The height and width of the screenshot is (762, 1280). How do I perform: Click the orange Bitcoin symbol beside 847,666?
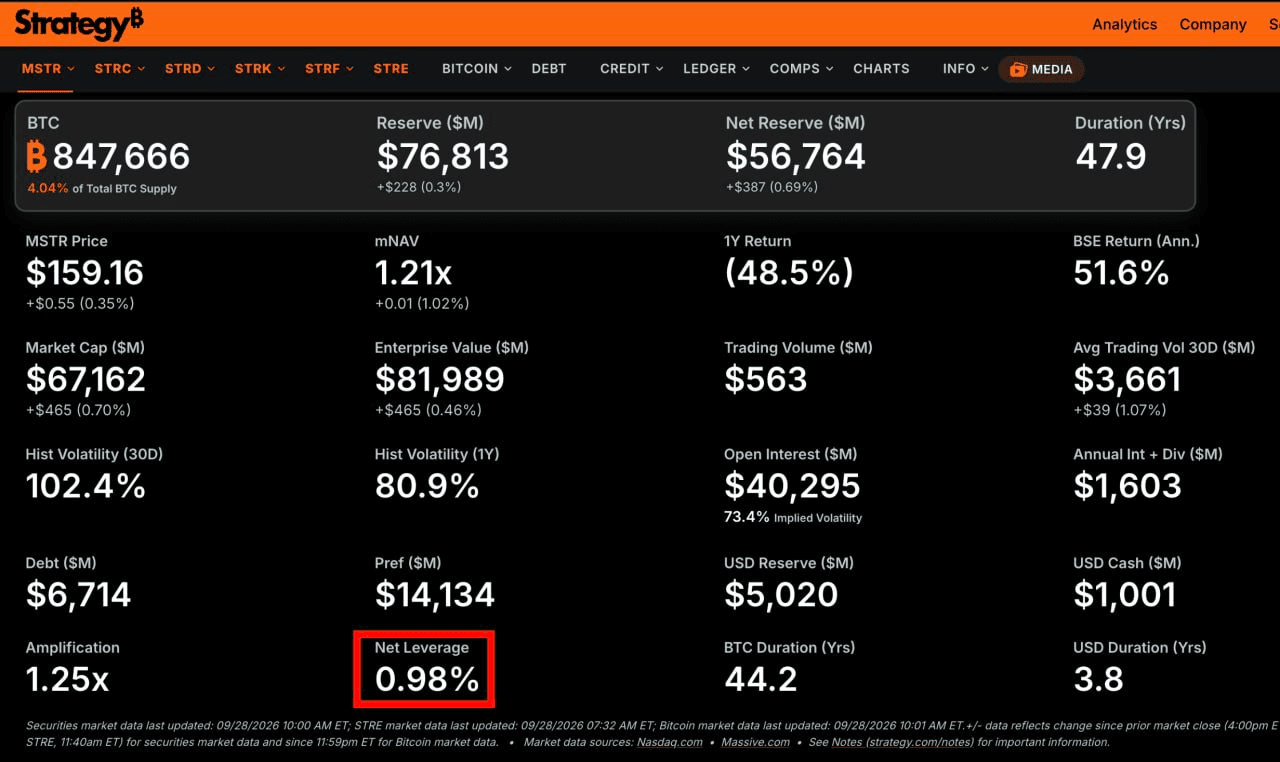click(36, 157)
